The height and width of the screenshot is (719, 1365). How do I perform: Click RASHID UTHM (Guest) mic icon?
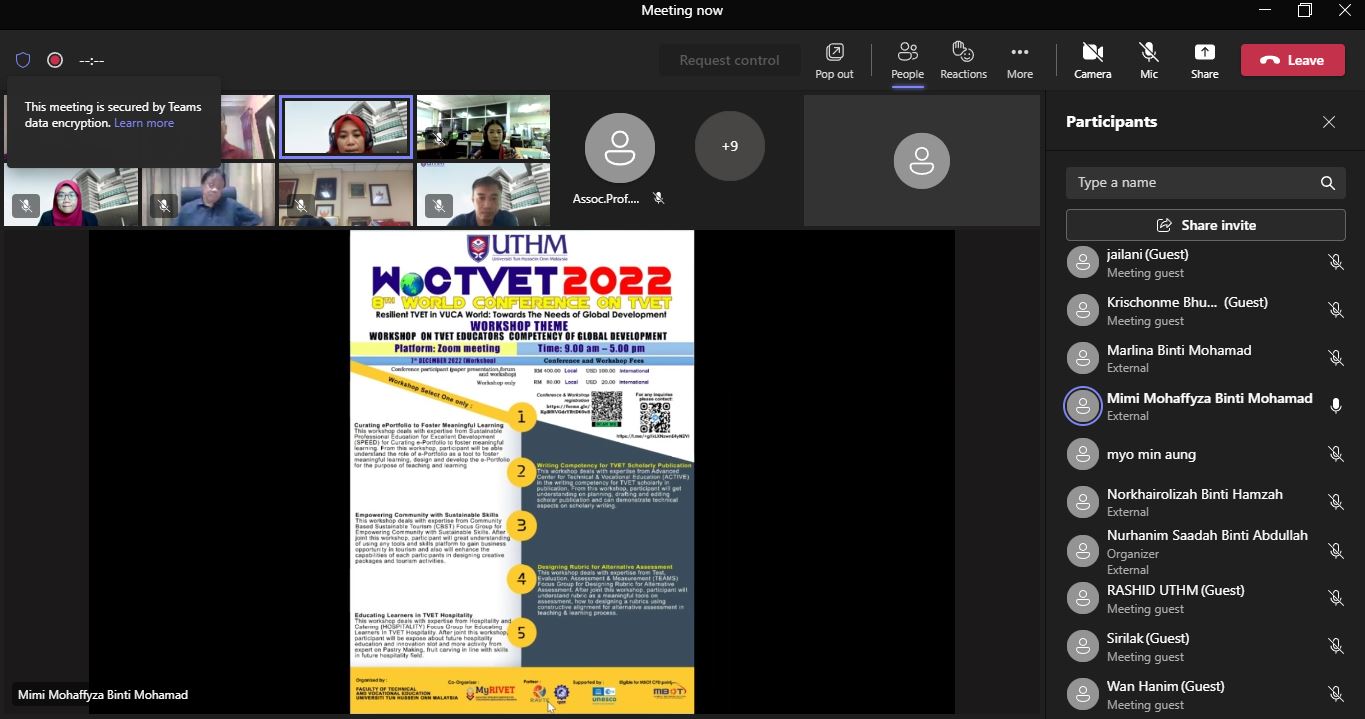[1335, 598]
